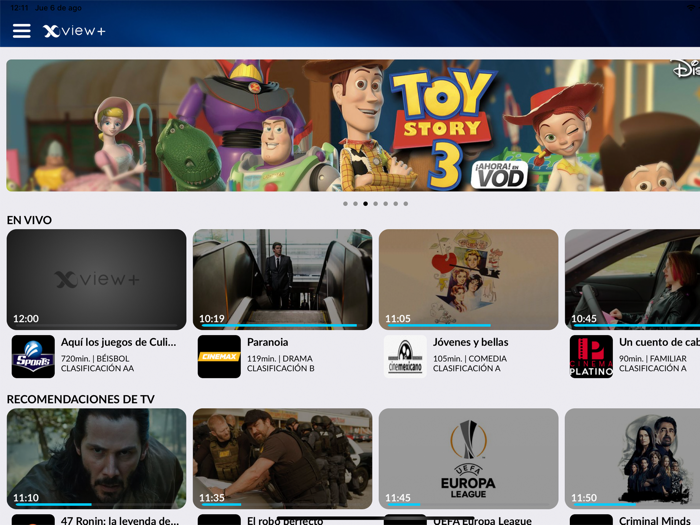Select the fifth carousel page dot
This screenshot has height=525, width=700.
click(386, 204)
